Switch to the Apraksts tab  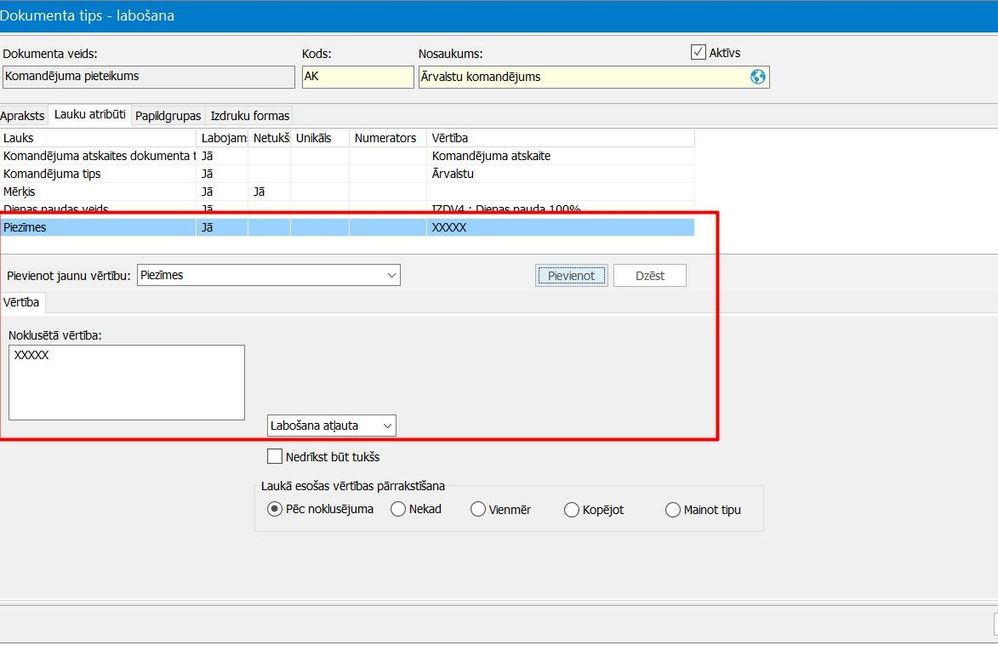click(x=22, y=115)
